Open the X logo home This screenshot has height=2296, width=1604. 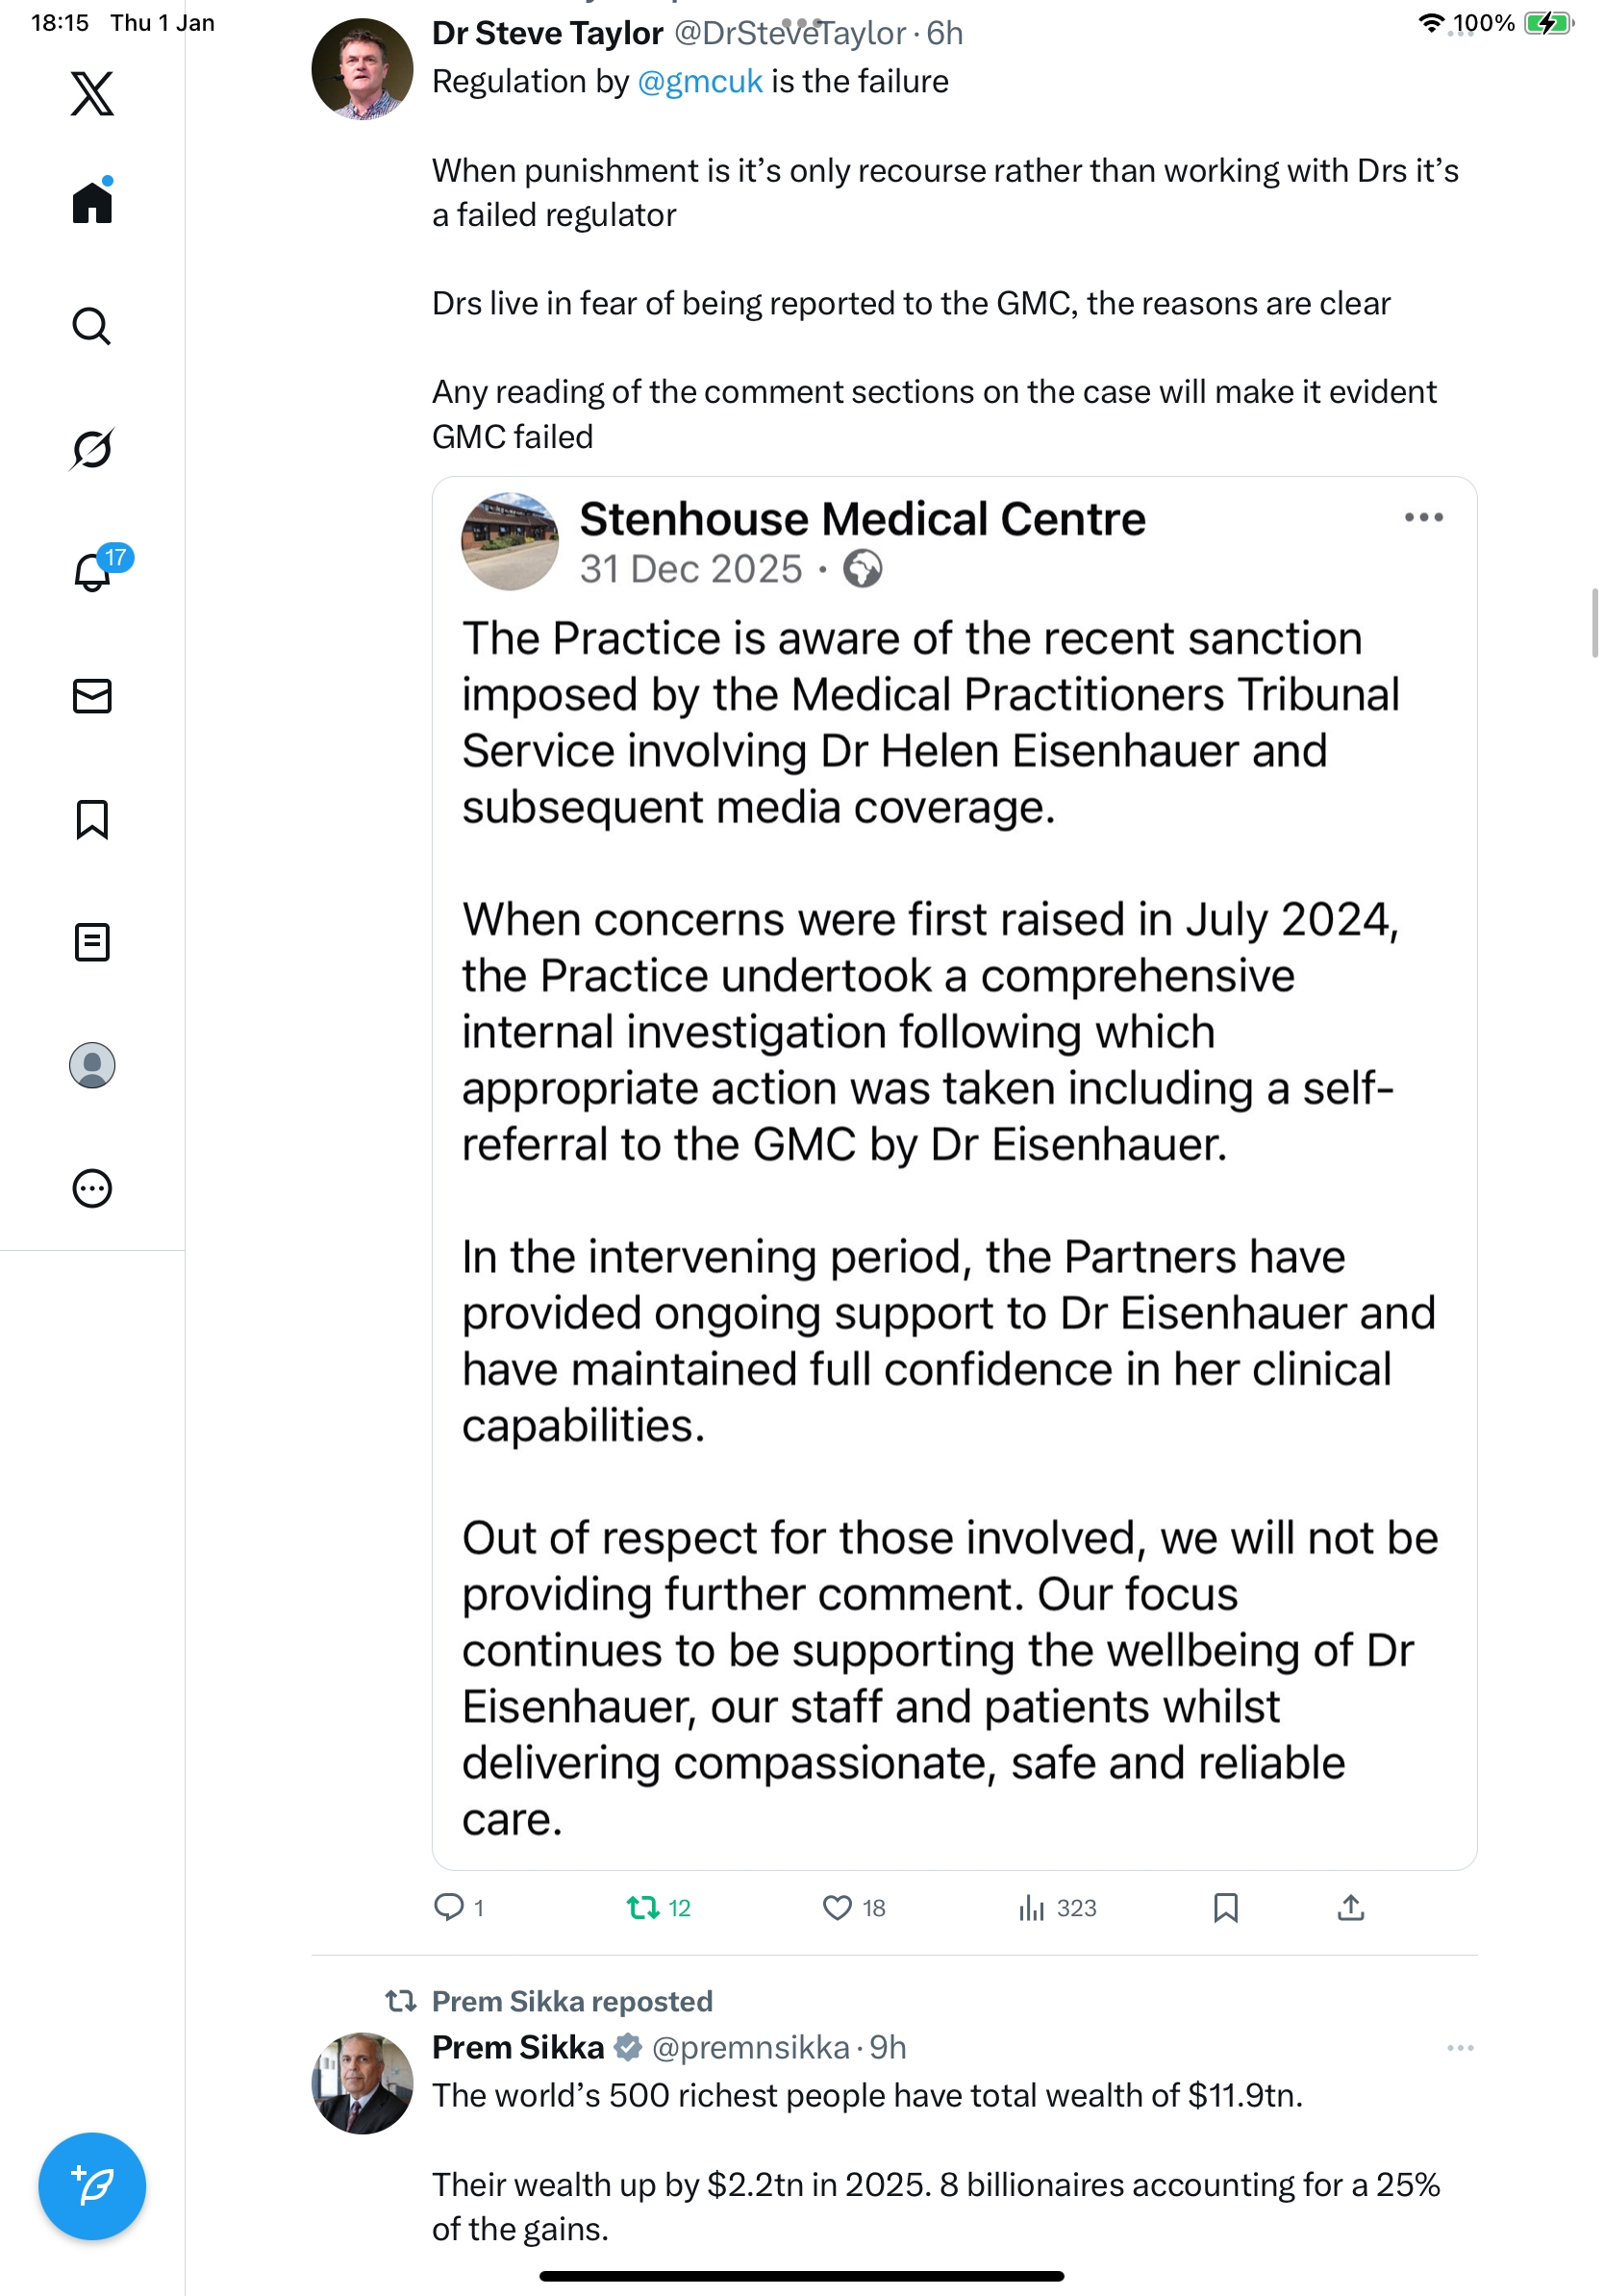(x=92, y=94)
